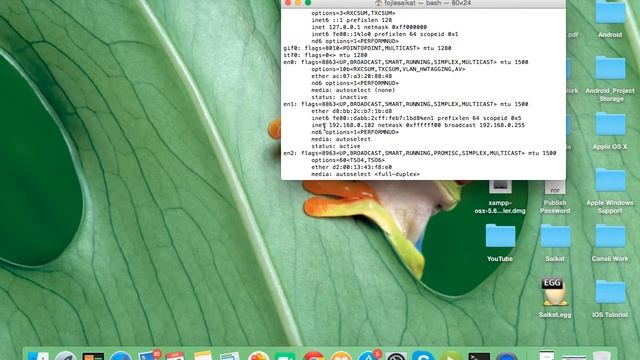Viewport: 640px width, 360px height.
Task: Select the xampp-osx dmg file
Action: [500, 187]
